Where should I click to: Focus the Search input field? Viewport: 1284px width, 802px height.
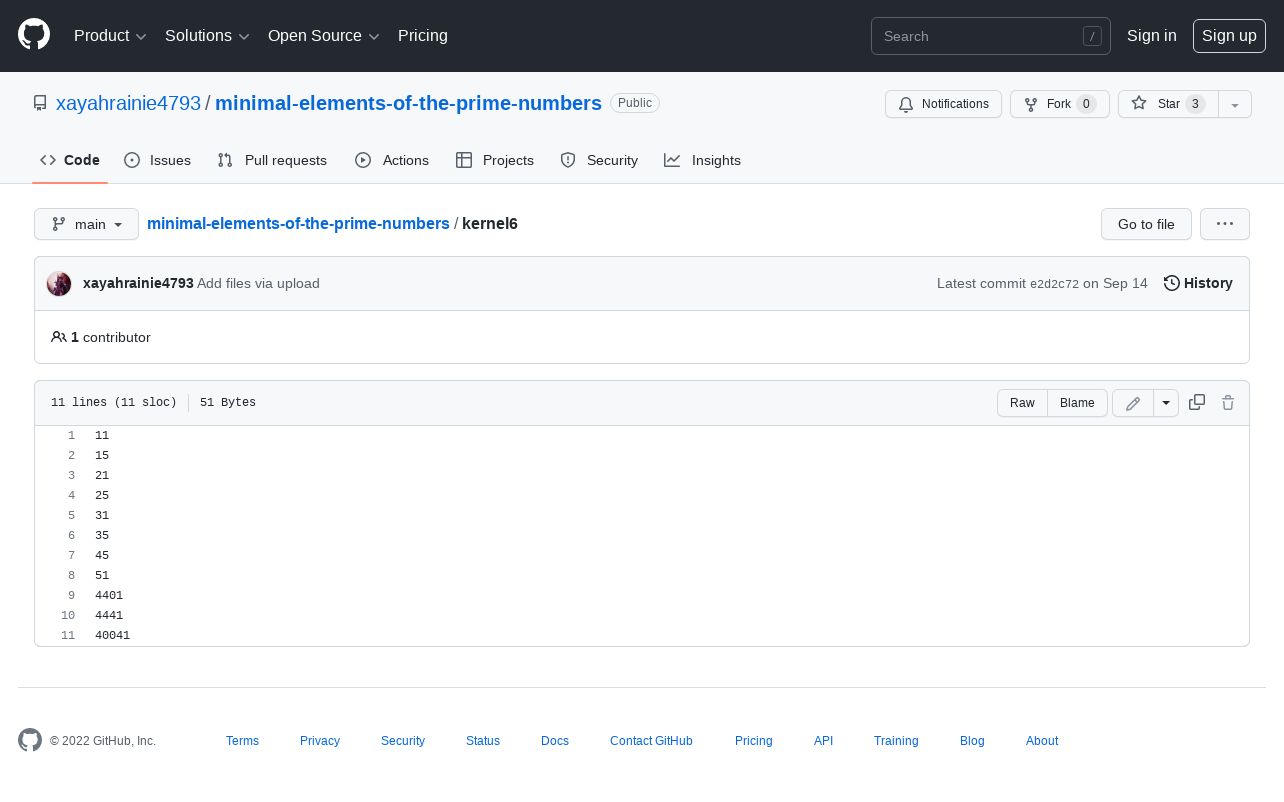(990, 36)
